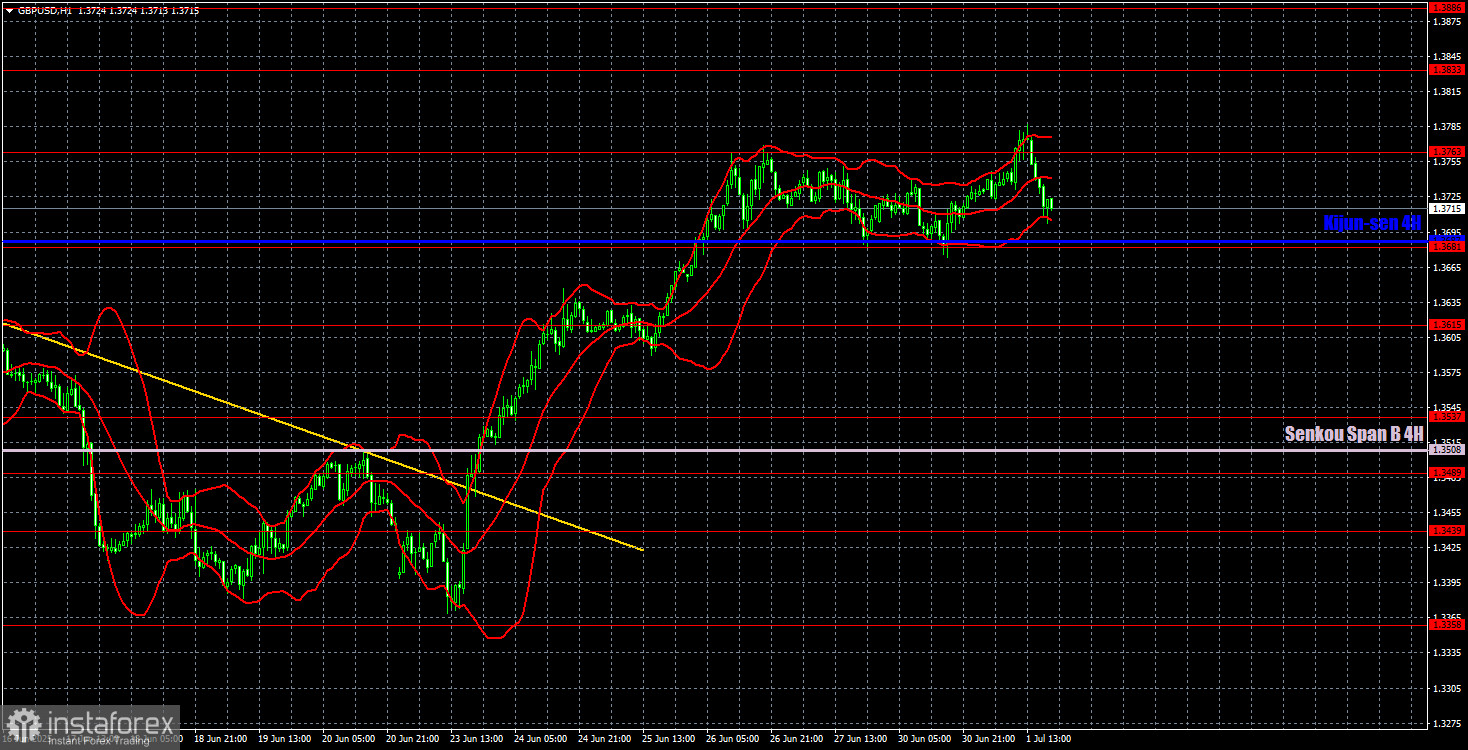
Task: Click the red 1.3886 price level tag
Action: pyautogui.click(x=1447, y=7)
